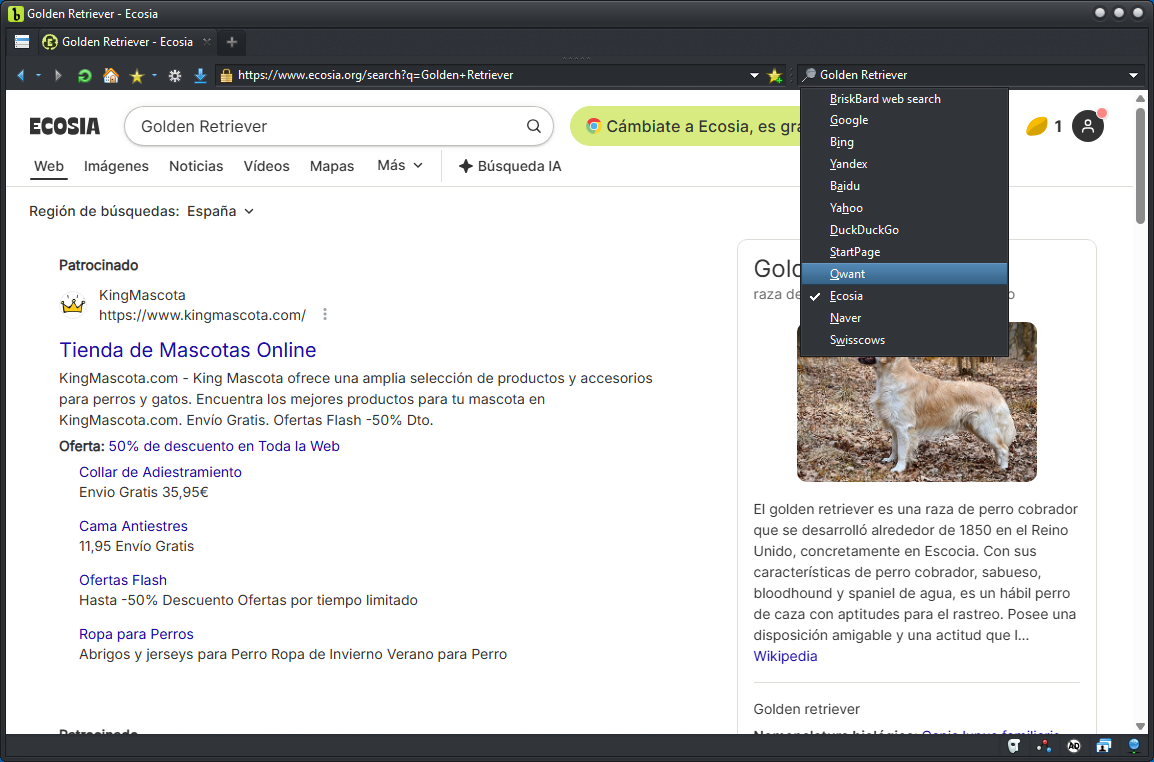
Task: Open the downloads arrow icon
Action: pos(200,75)
